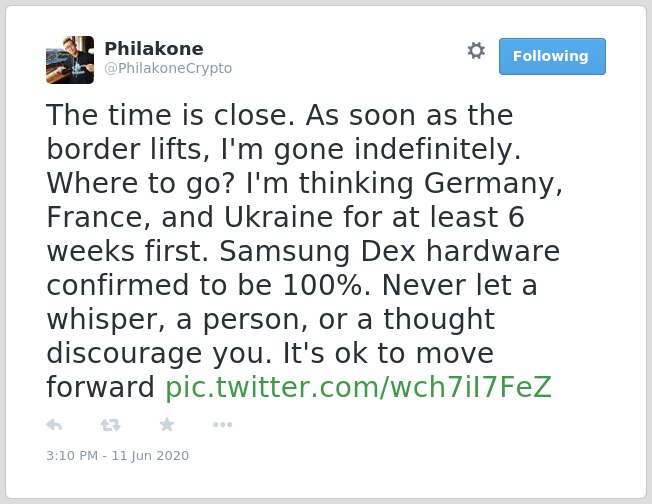Click the Philakone display name
The height and width of the screenshot is (504, 652).
pos(154,49)
